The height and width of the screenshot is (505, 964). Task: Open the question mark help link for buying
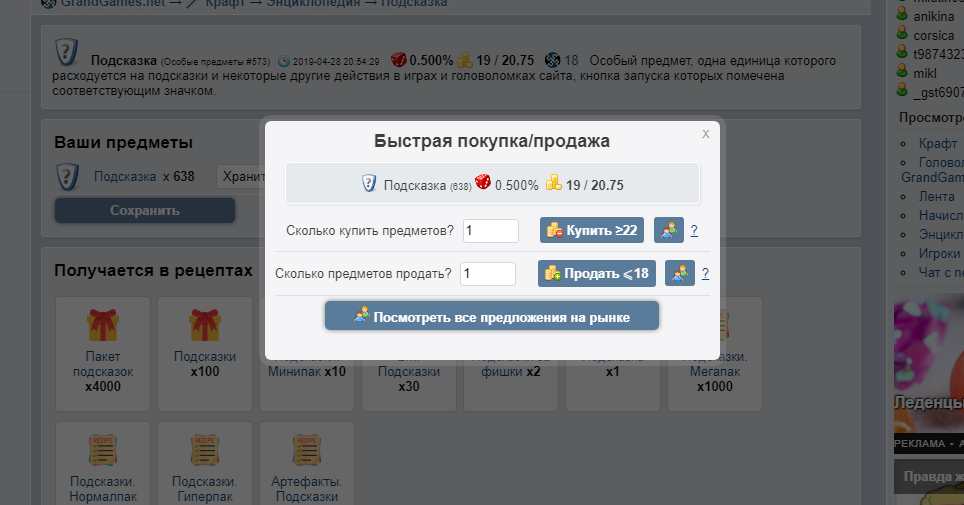click(x=694, y=231)
